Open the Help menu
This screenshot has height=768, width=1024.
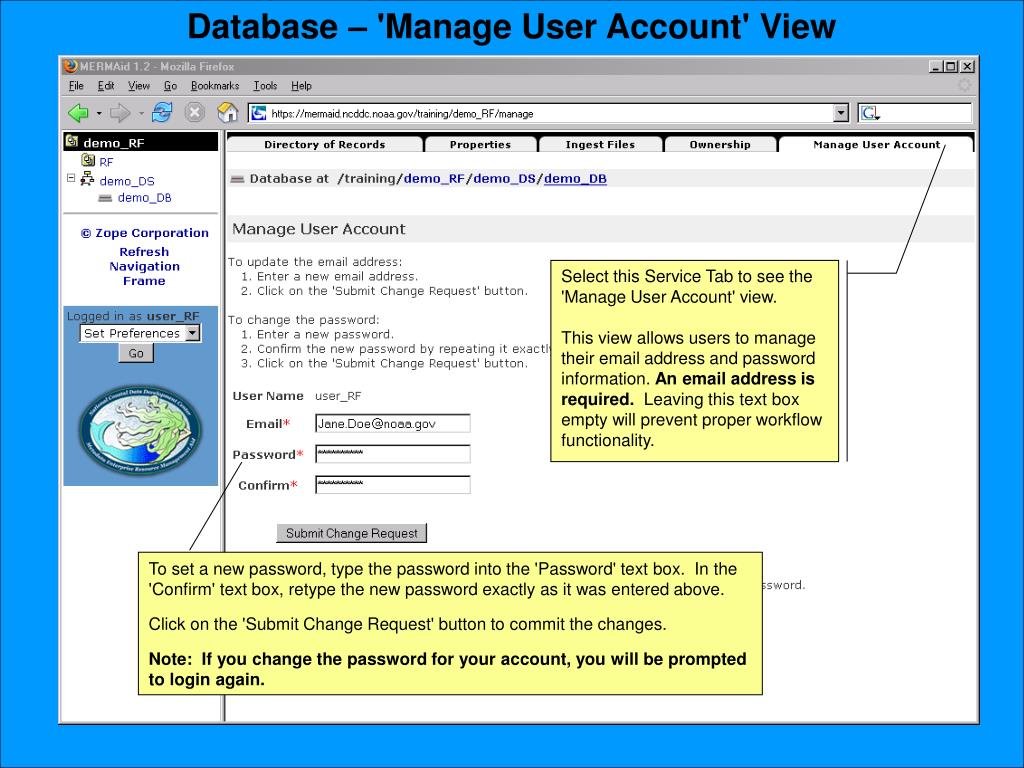[301, 86]
